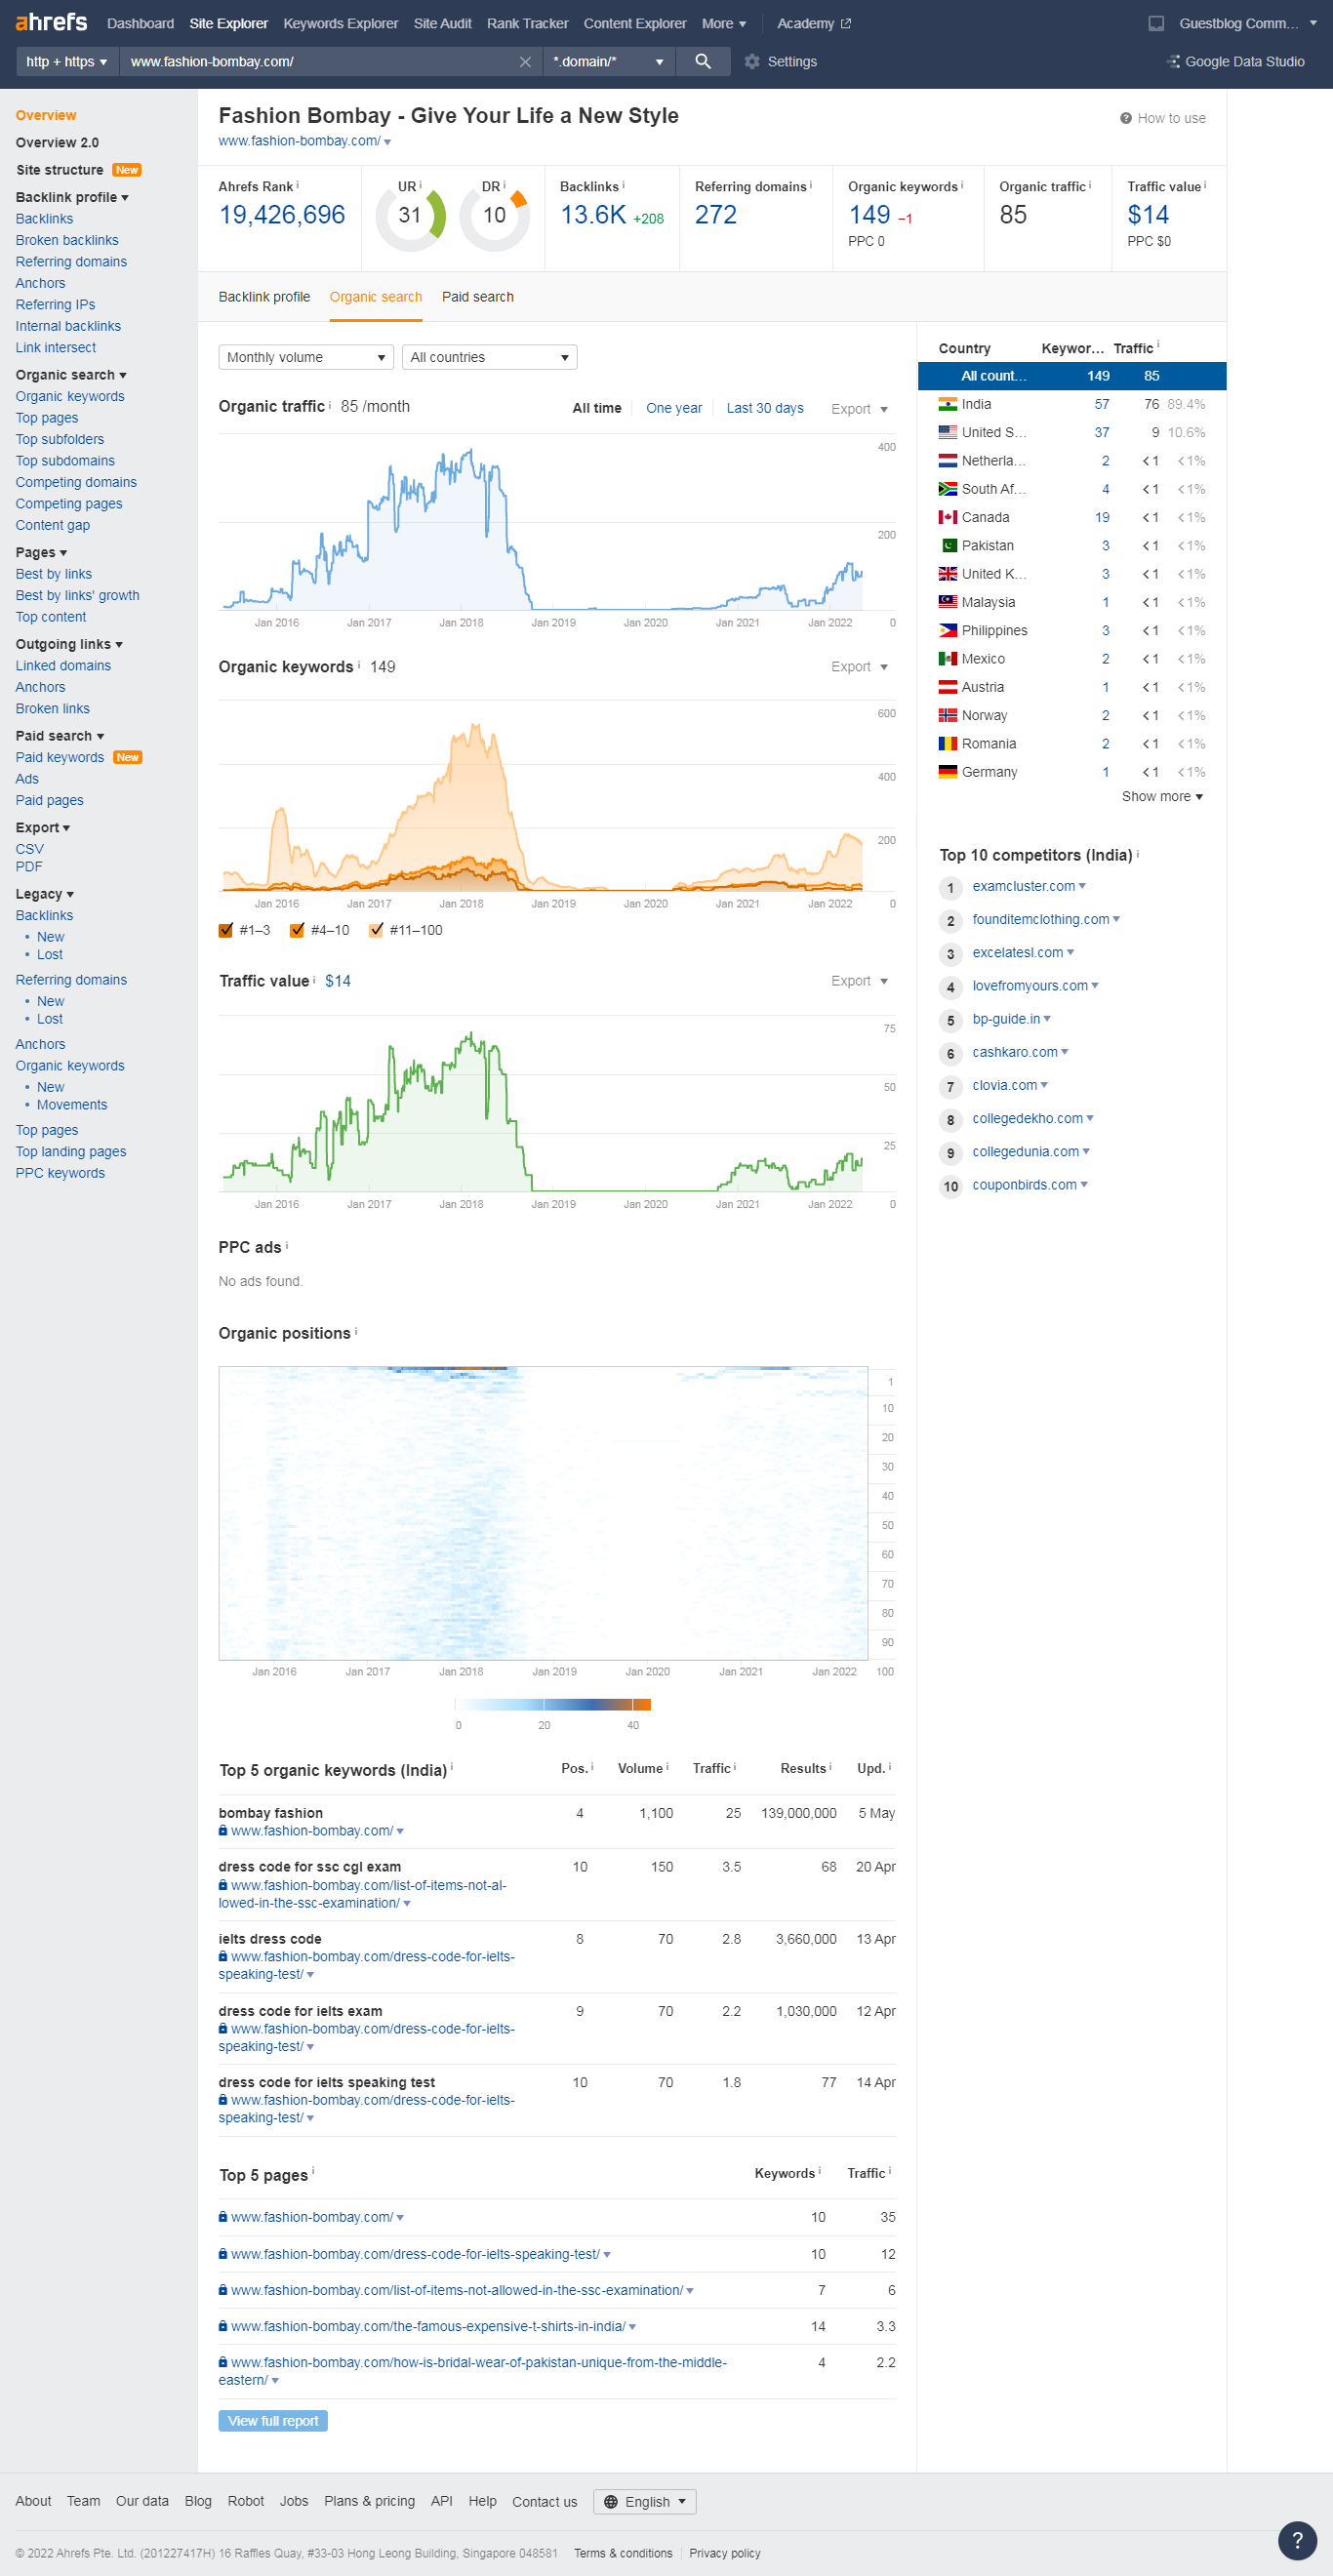Click the UR 31 gauge
The height and width of the screenshot is (2576, 1333).
pos(410,215)
